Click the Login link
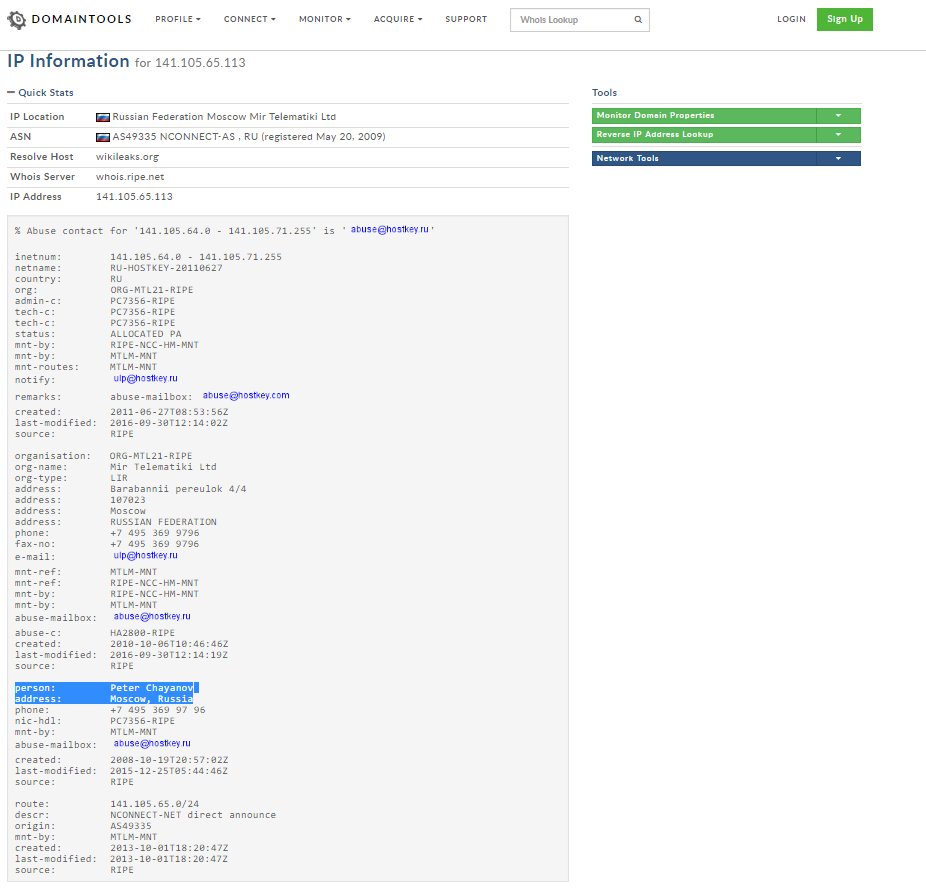 (791, 19)
